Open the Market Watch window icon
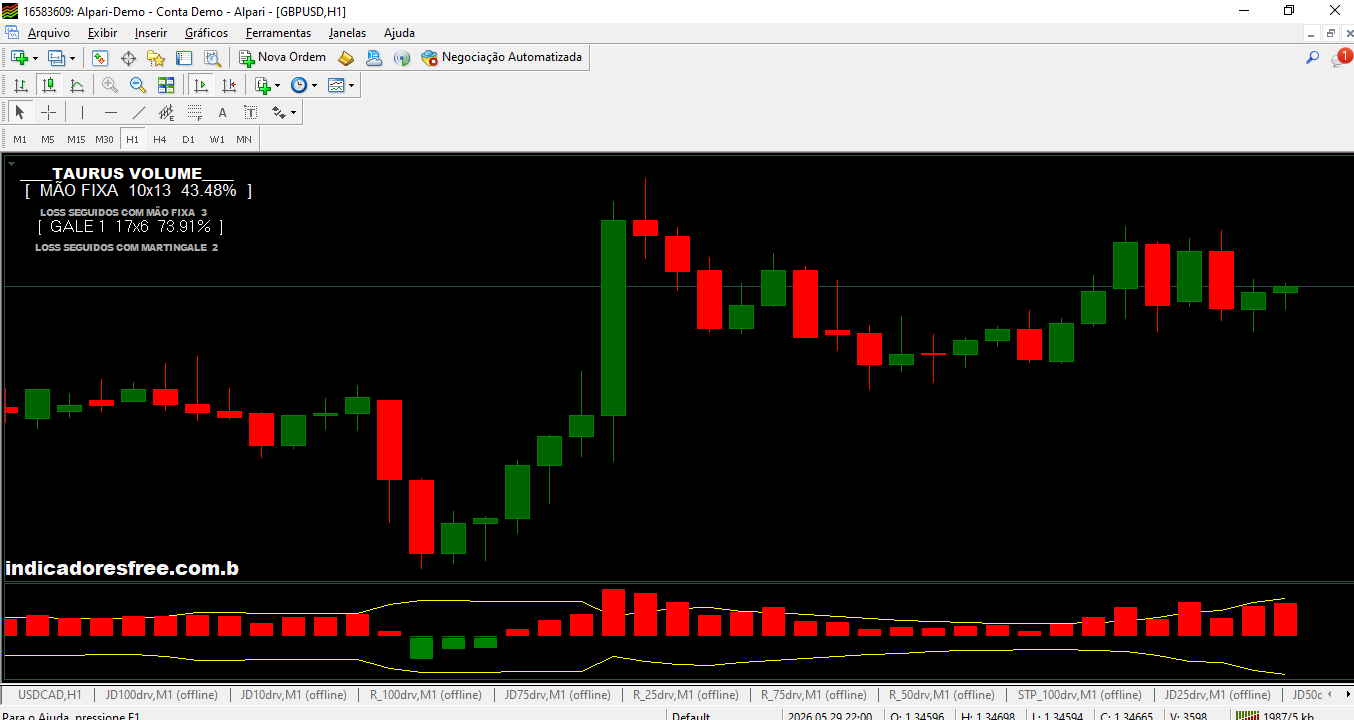Image resolution: width=1354 pixels, height=720 pixels. 100,58
